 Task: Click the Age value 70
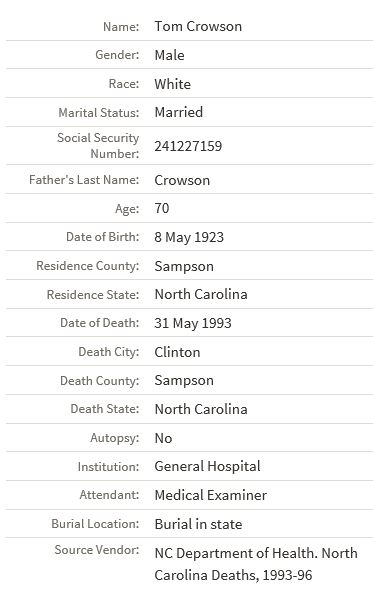click(x=162, y=208)
